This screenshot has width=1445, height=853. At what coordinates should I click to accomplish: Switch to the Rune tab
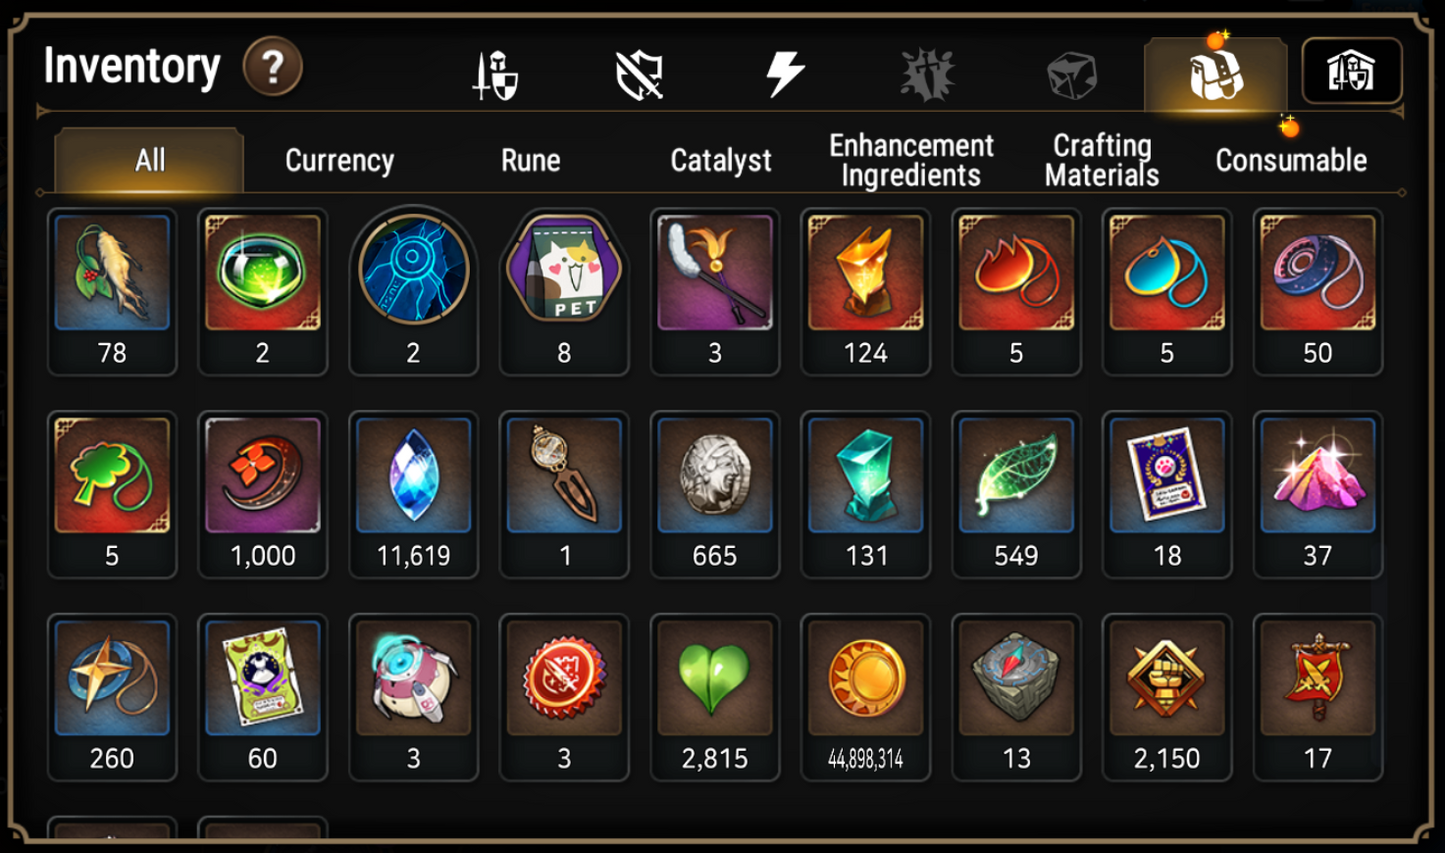coord(530,160)
